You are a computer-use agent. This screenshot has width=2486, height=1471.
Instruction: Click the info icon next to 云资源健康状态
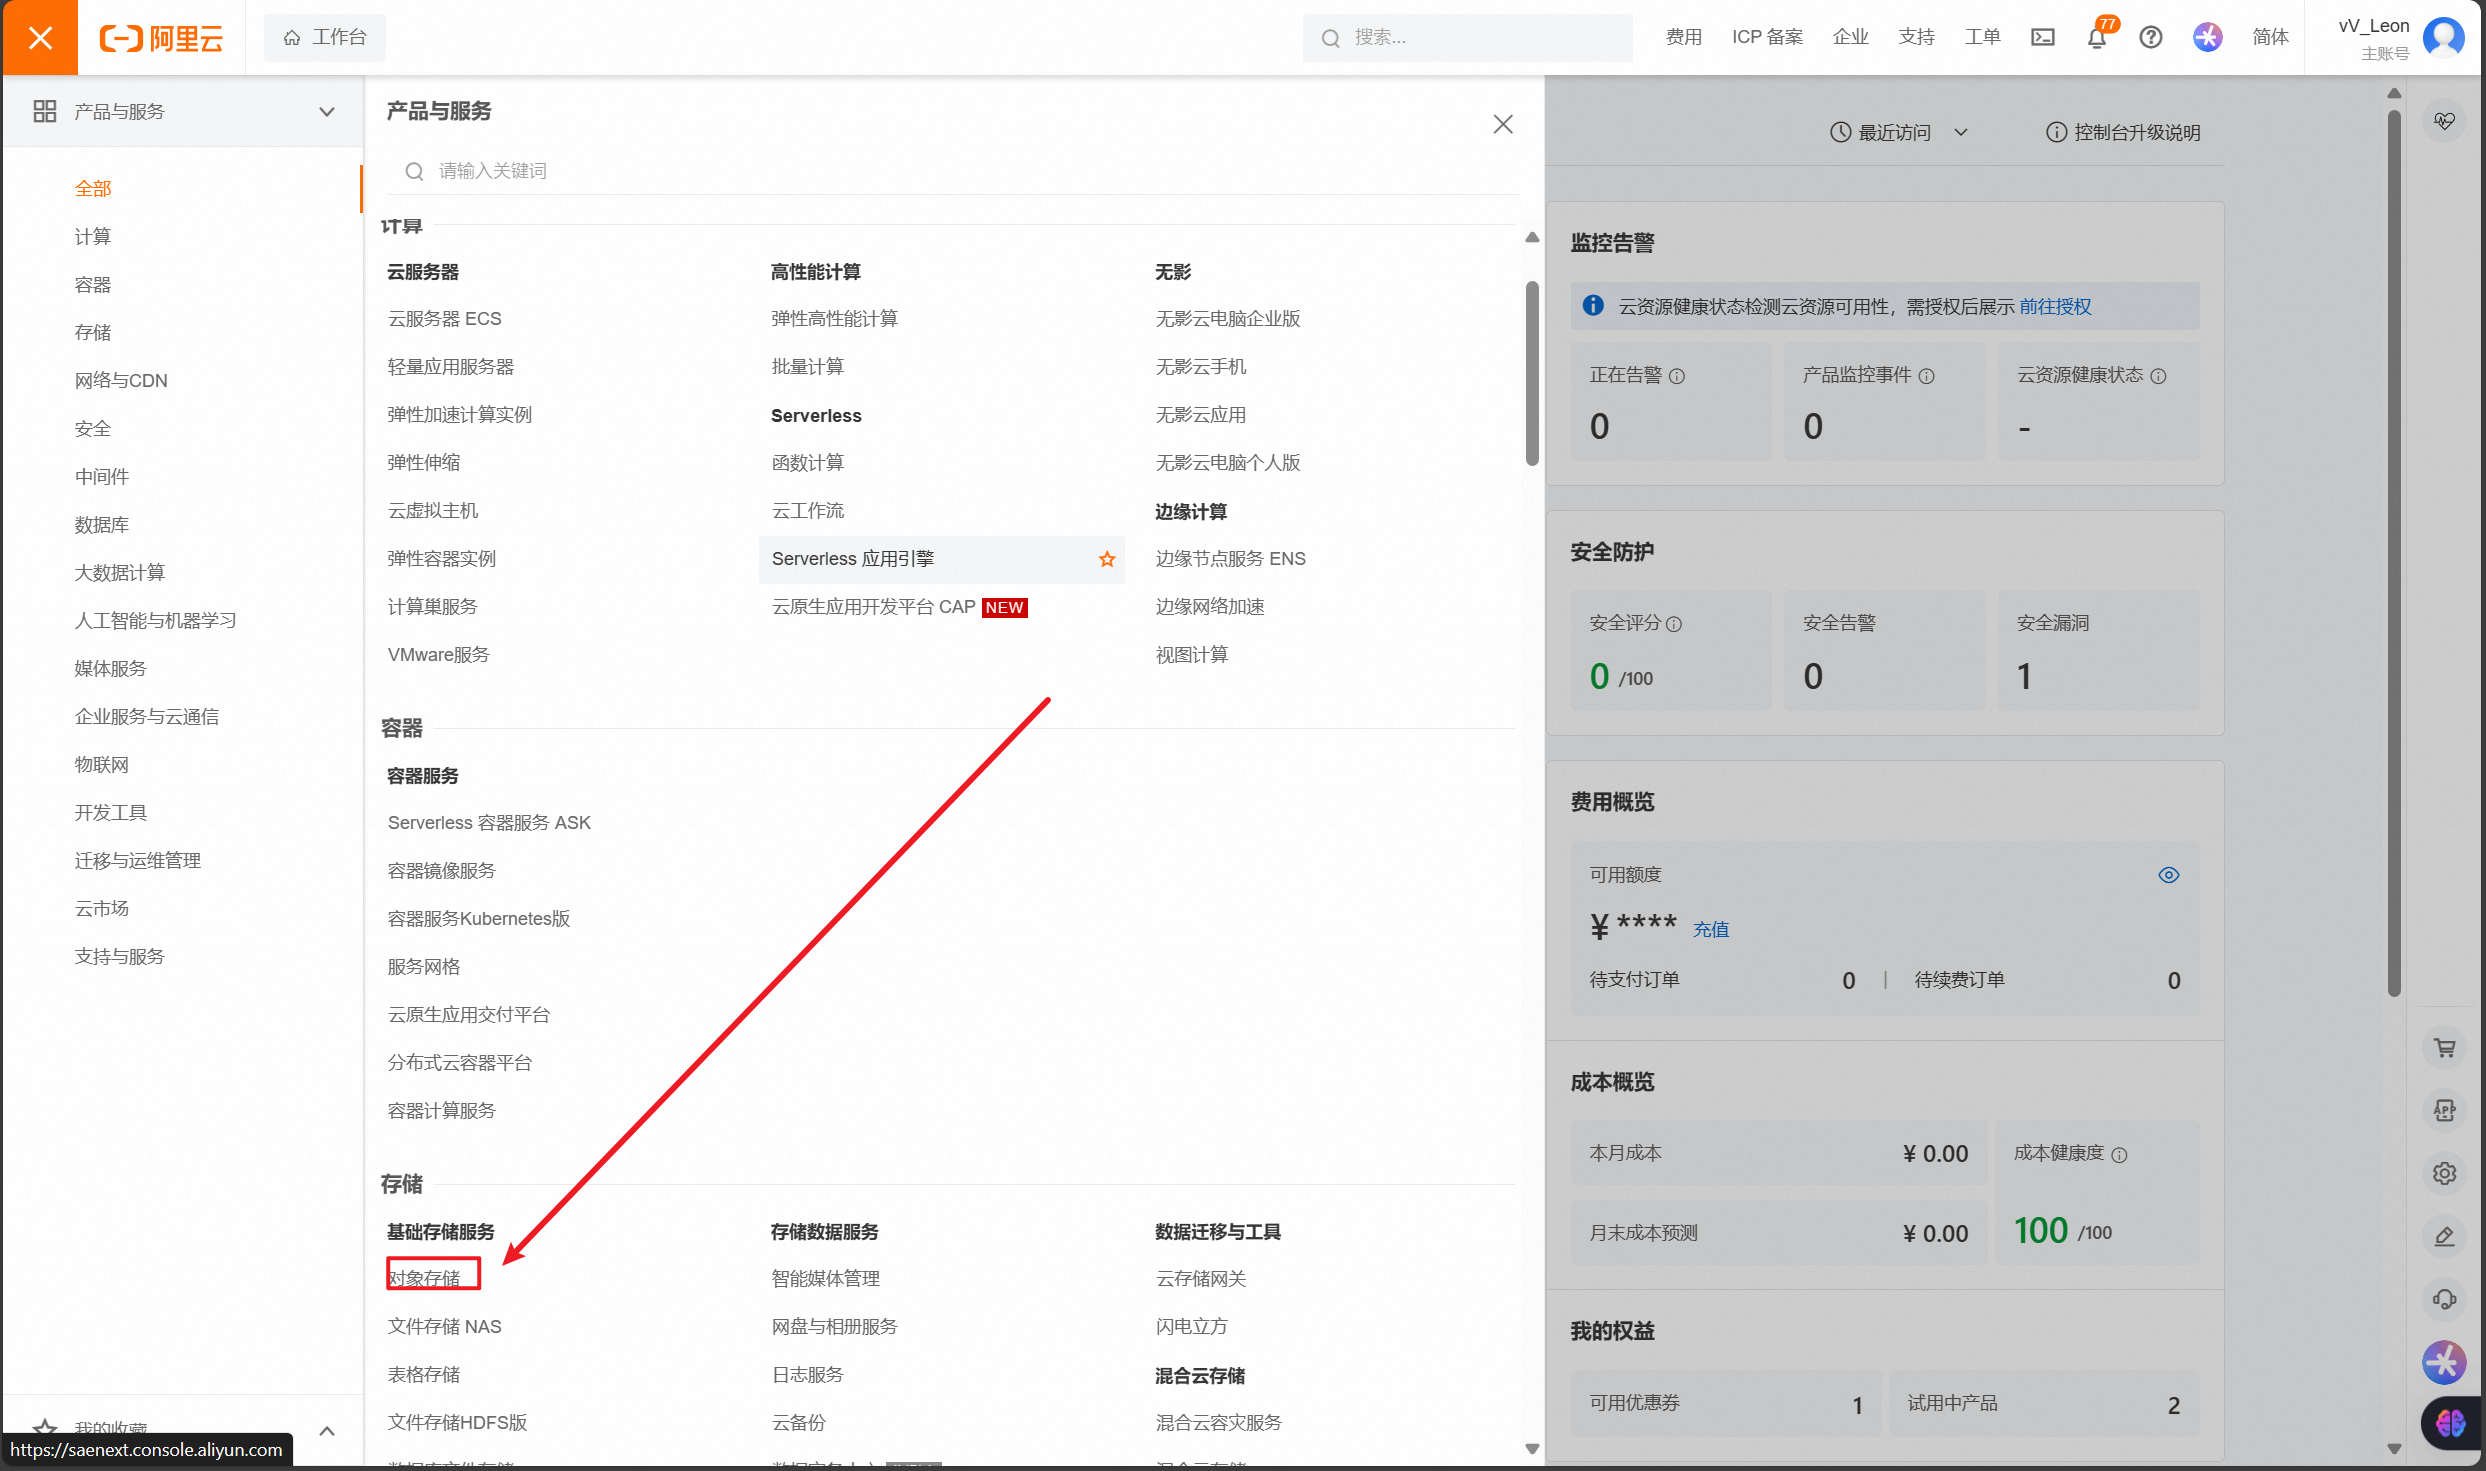coord(2158,376)
